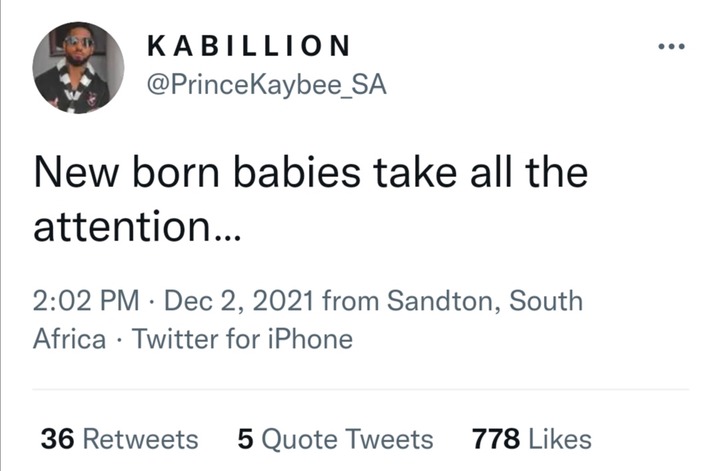This screenshot has height=471, width=720.
Task: Click the bold number 5 before Quote Tweets
Action: (x=245, y=439)
